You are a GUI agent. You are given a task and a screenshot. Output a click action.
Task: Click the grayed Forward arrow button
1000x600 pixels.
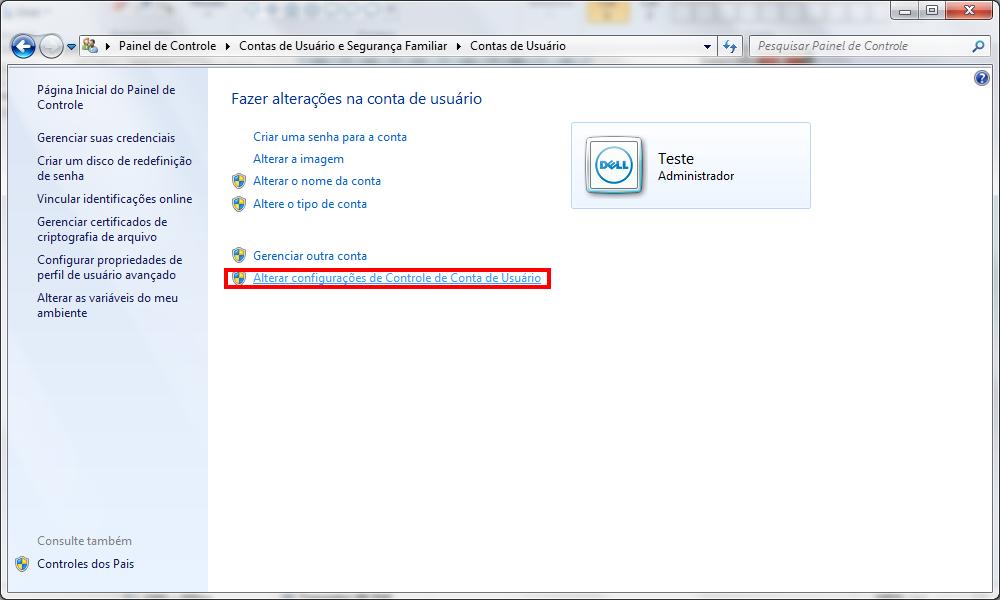point(51,46)
